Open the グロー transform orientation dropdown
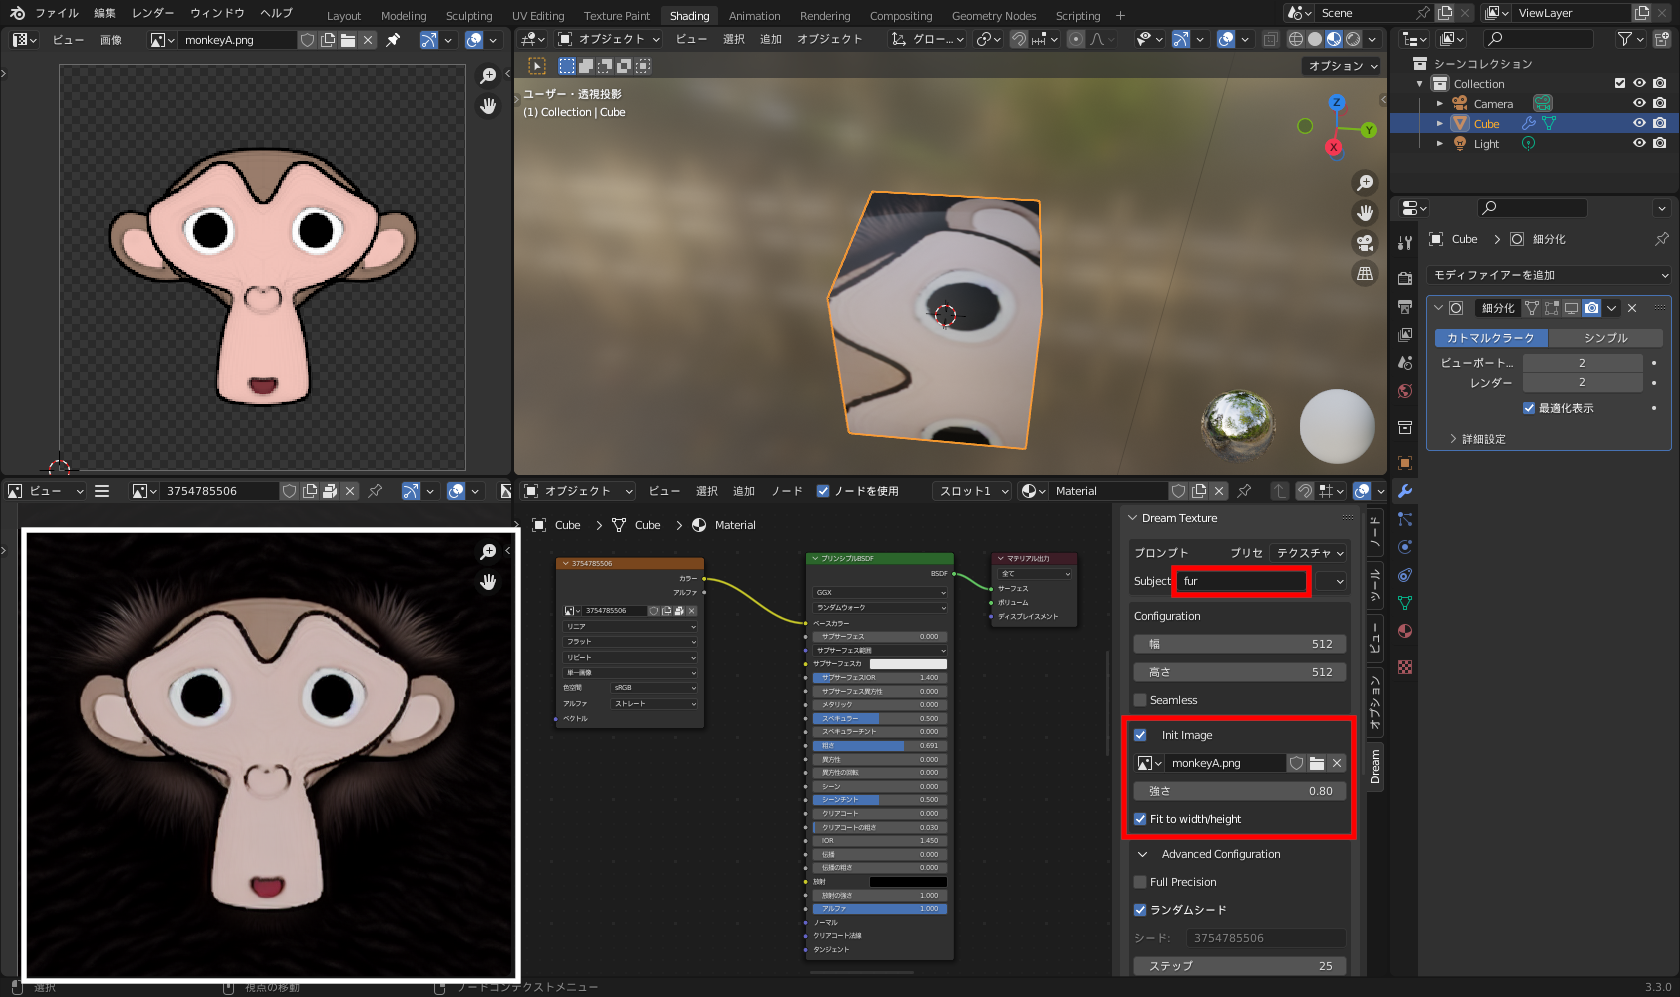 (928, 39)
